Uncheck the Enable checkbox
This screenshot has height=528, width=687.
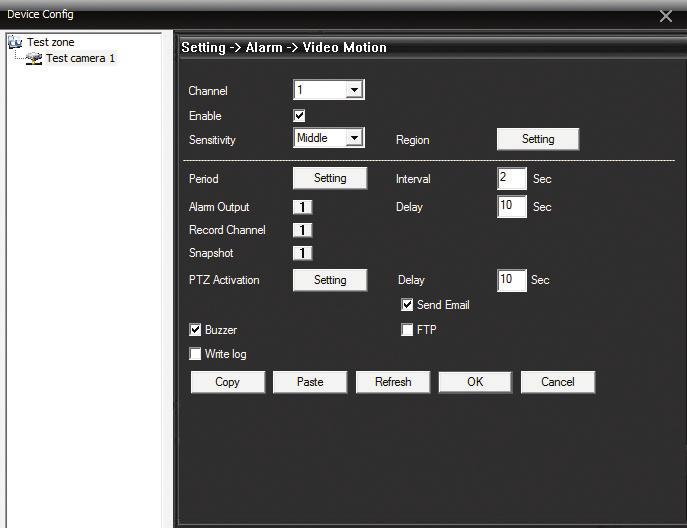coord(299,116)
